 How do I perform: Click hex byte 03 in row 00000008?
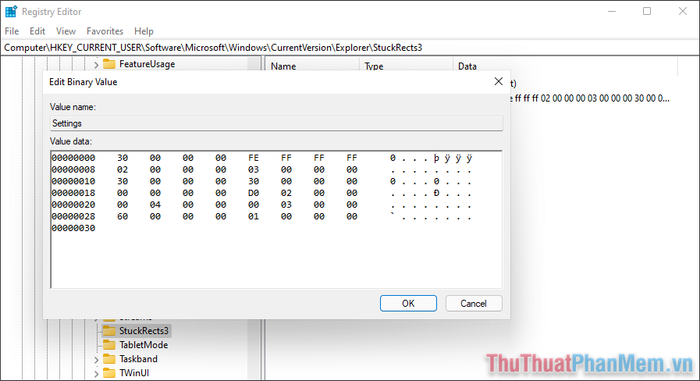coord(253,170)
